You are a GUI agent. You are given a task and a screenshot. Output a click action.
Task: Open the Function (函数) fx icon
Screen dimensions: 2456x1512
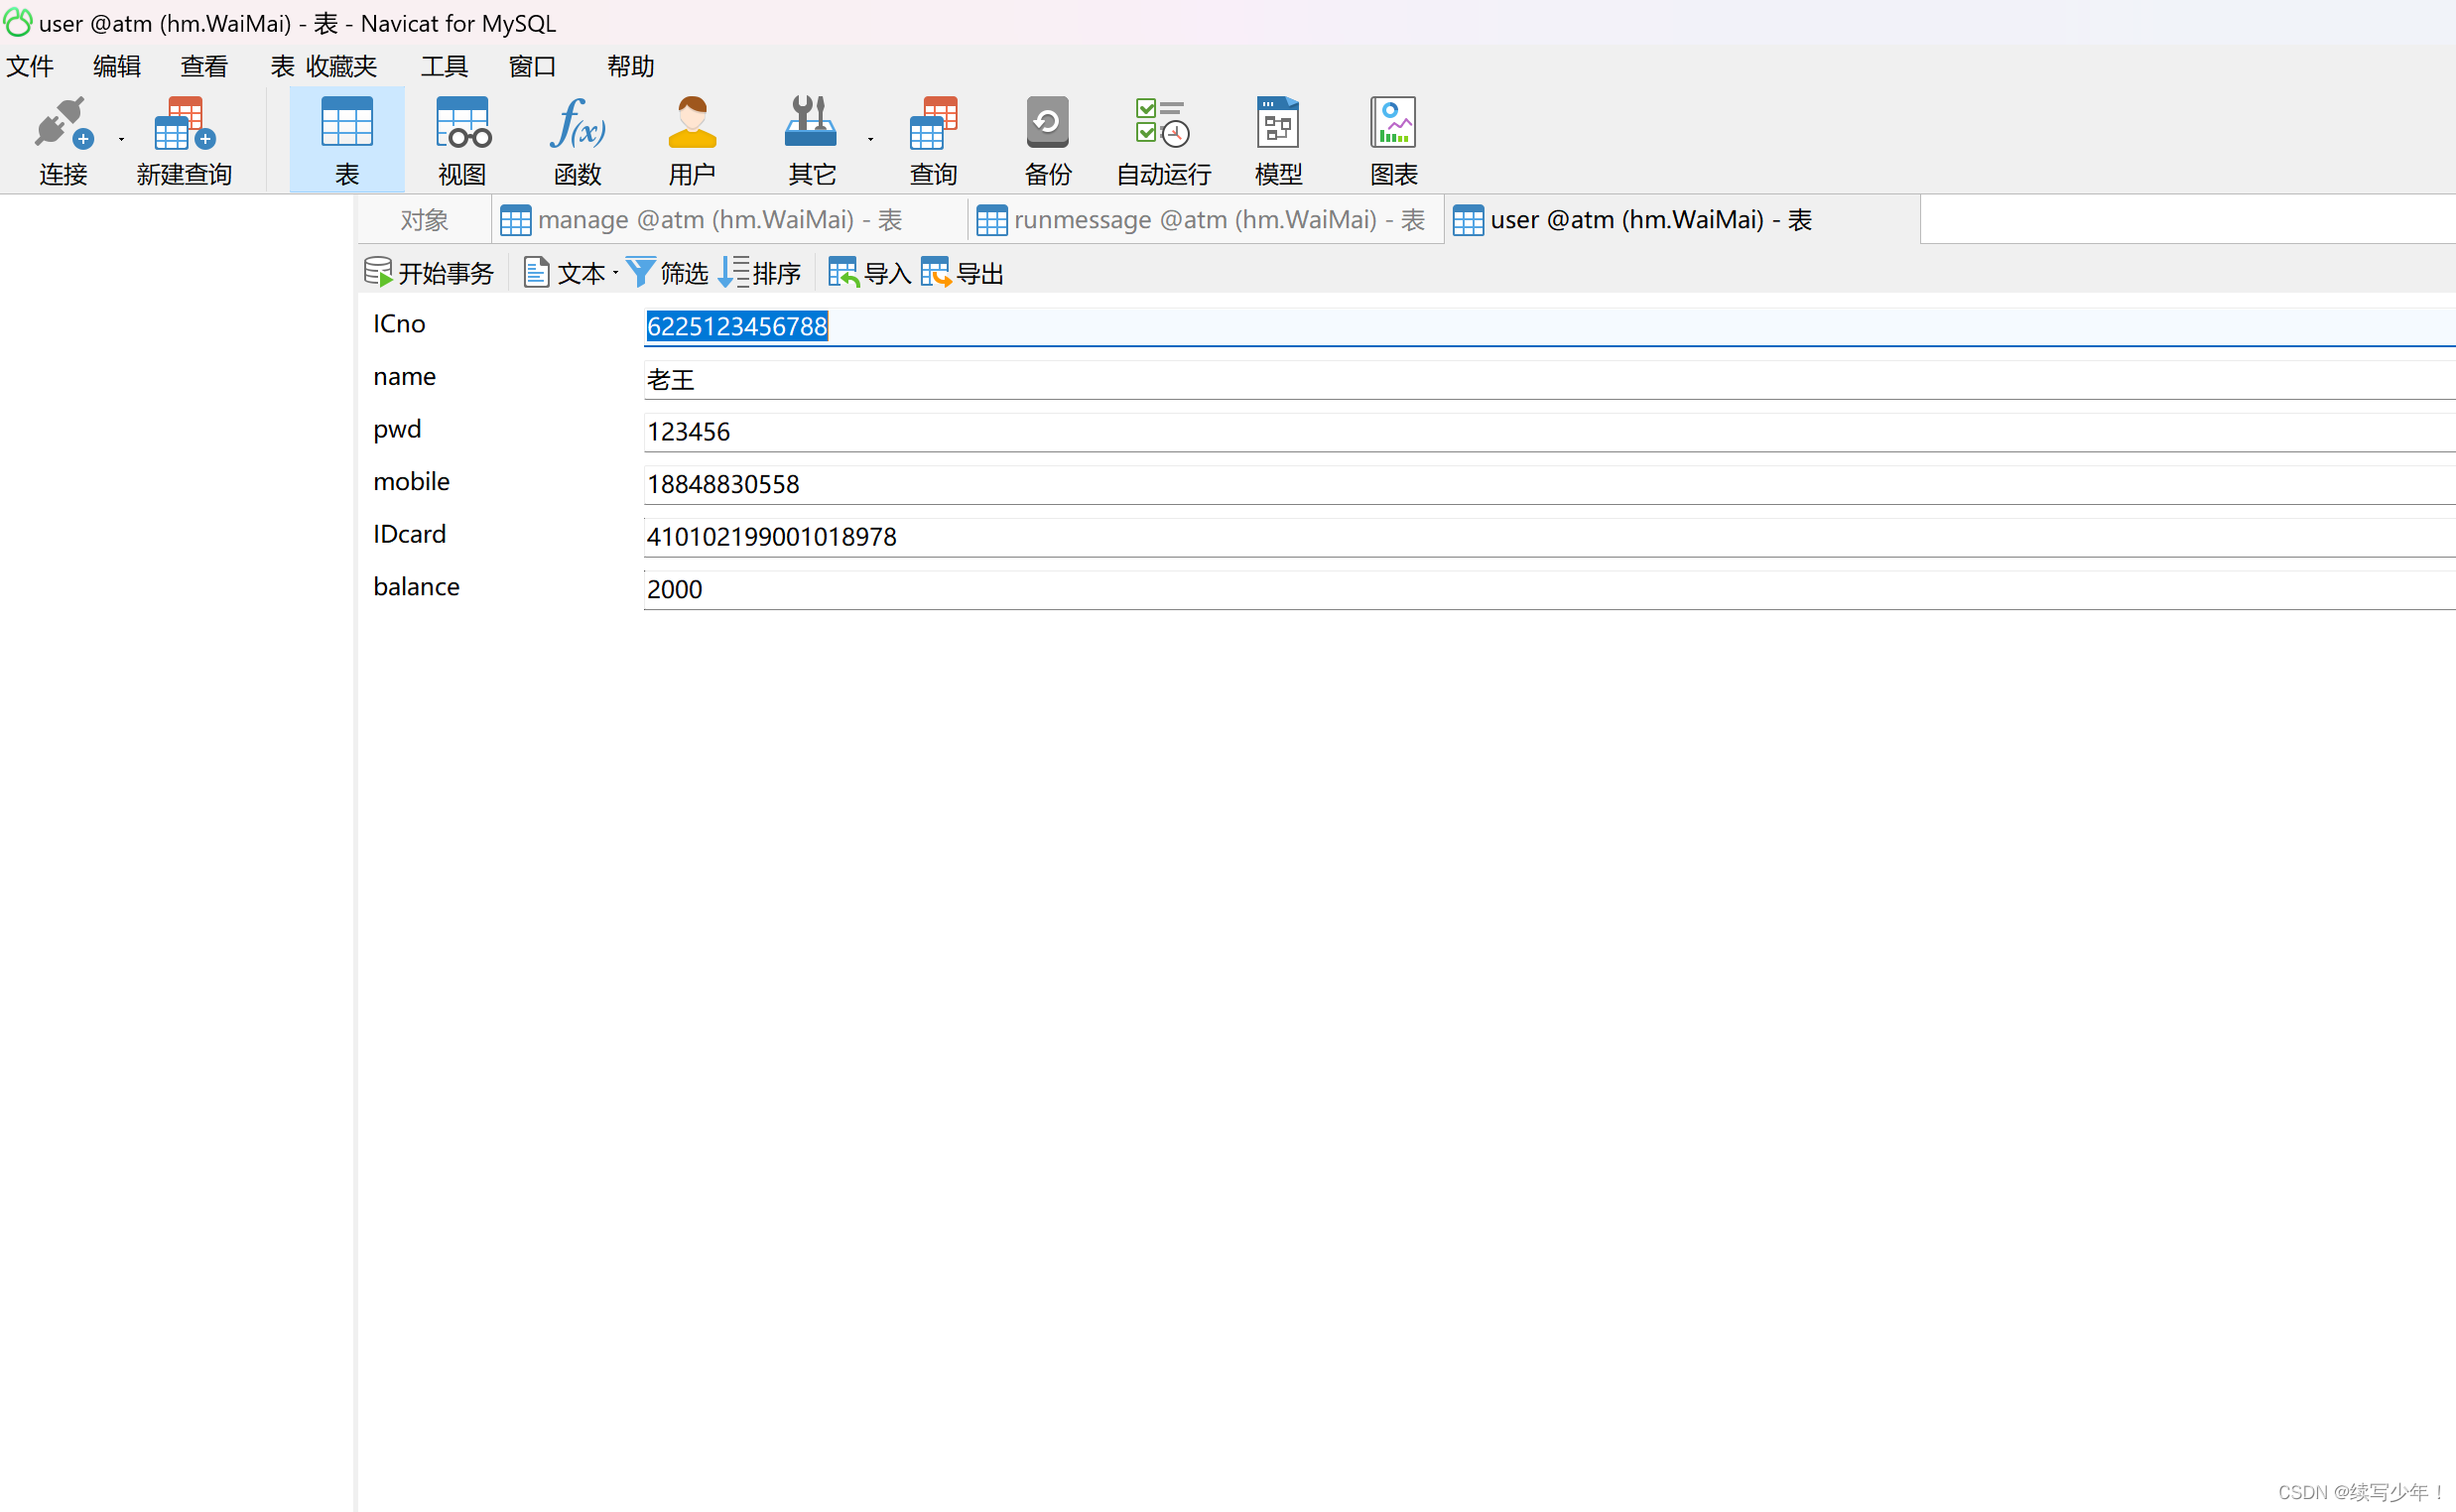(577, 139)
